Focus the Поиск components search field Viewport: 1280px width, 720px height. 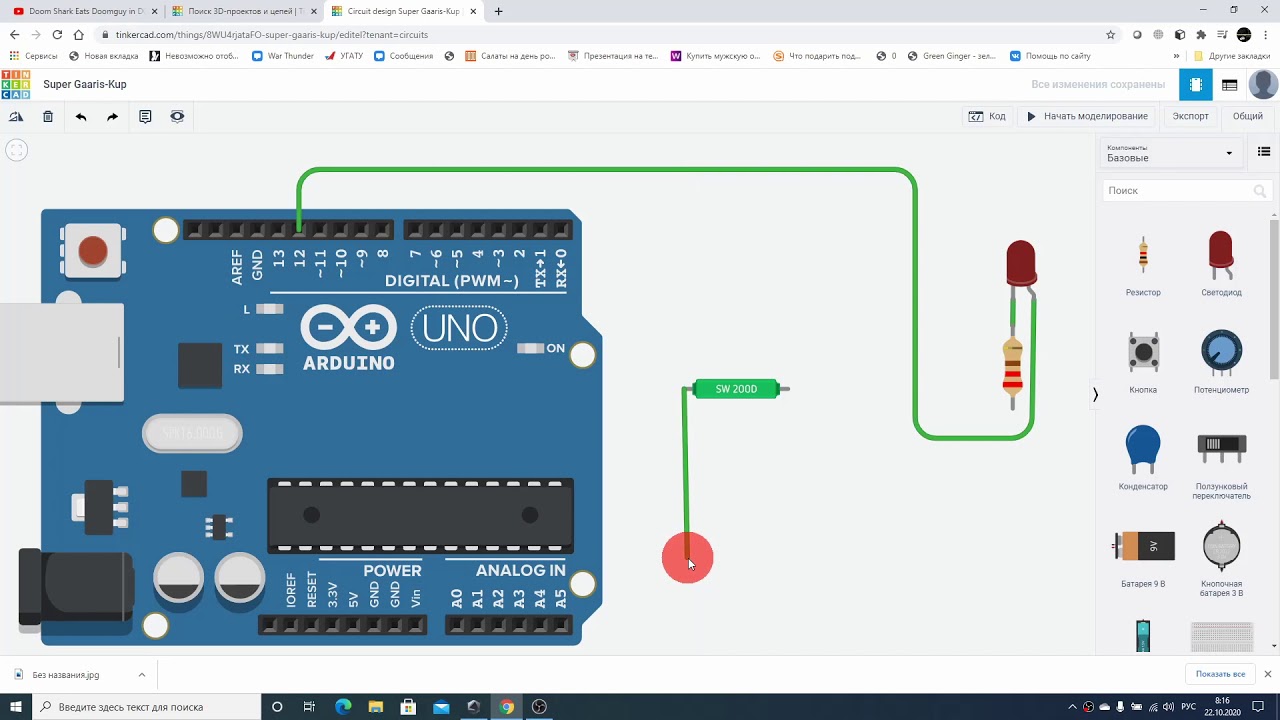tap(1186, 190)
